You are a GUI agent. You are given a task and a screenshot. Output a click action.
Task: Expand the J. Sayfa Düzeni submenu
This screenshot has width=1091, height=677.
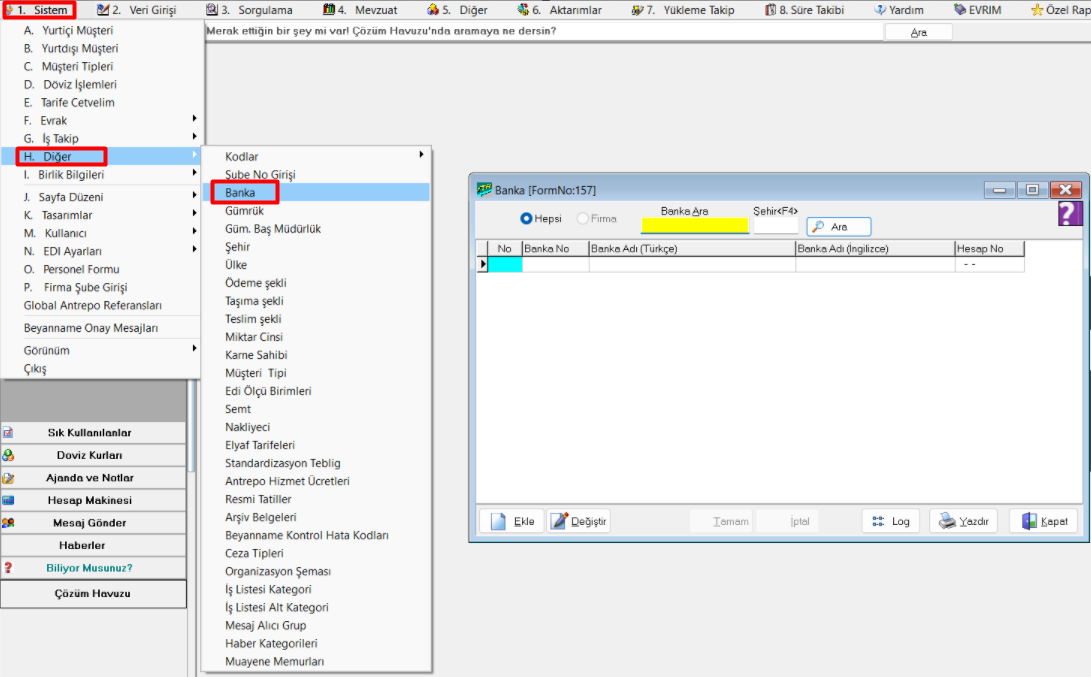pyautogui.click(x=194, y=195)
